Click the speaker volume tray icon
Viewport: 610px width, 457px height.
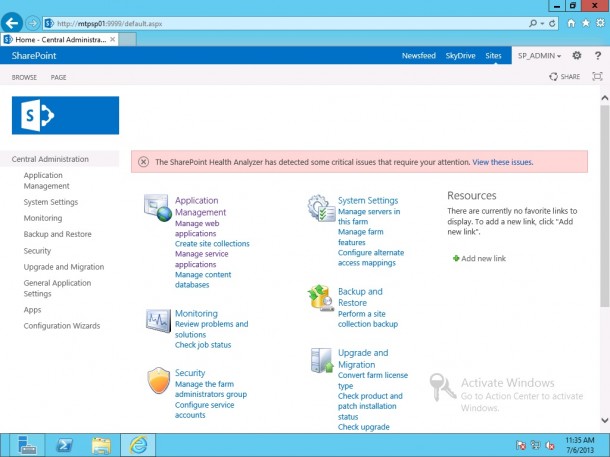point(550,445)
